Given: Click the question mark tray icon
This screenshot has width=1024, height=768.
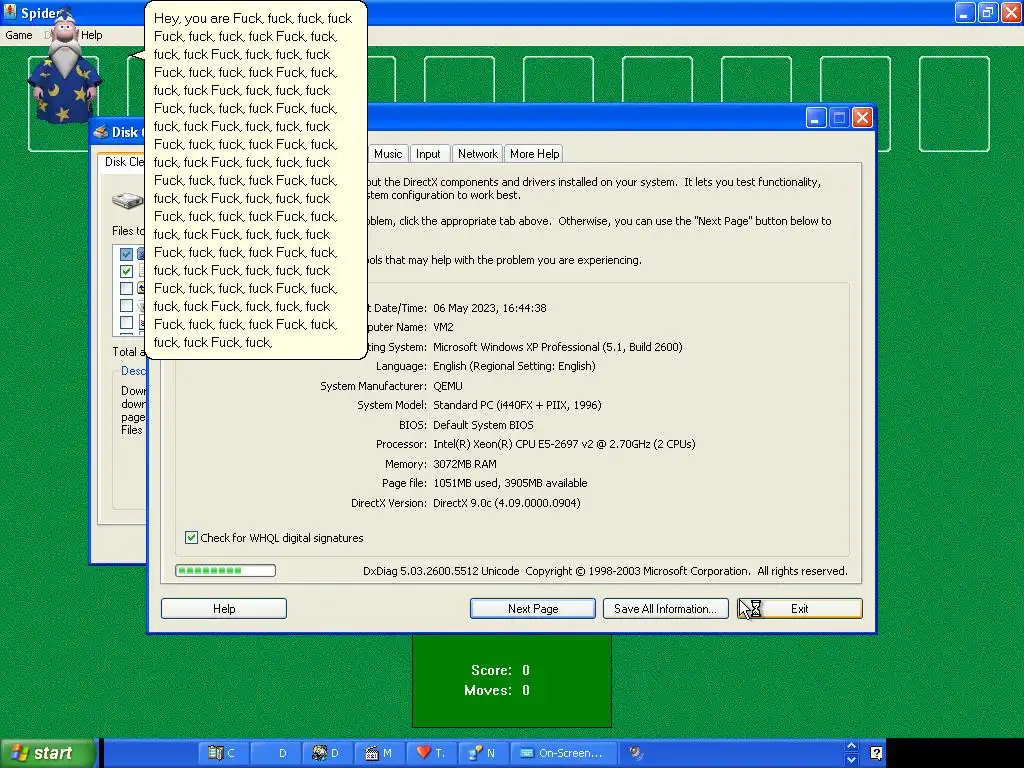Looking at the screenshot, I should (876, 753).
